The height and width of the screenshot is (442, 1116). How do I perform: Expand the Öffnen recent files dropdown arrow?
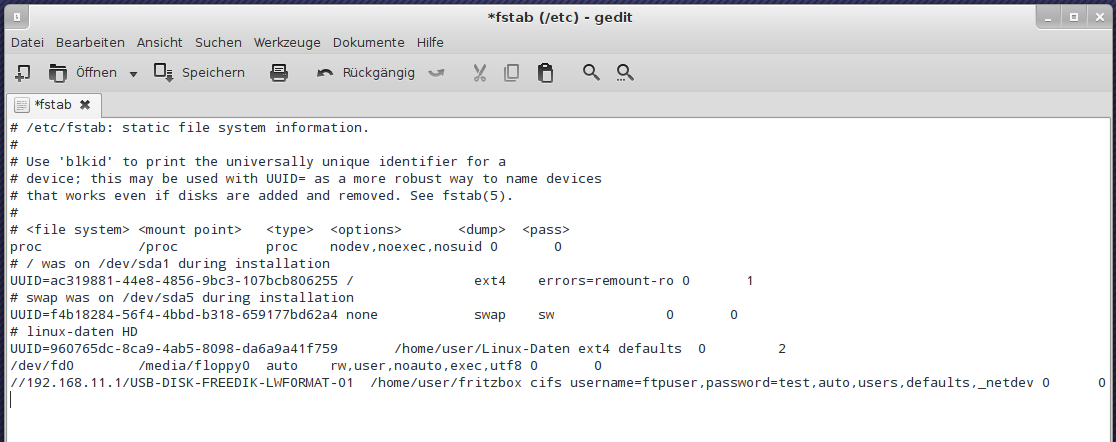(x=133, y=74)
